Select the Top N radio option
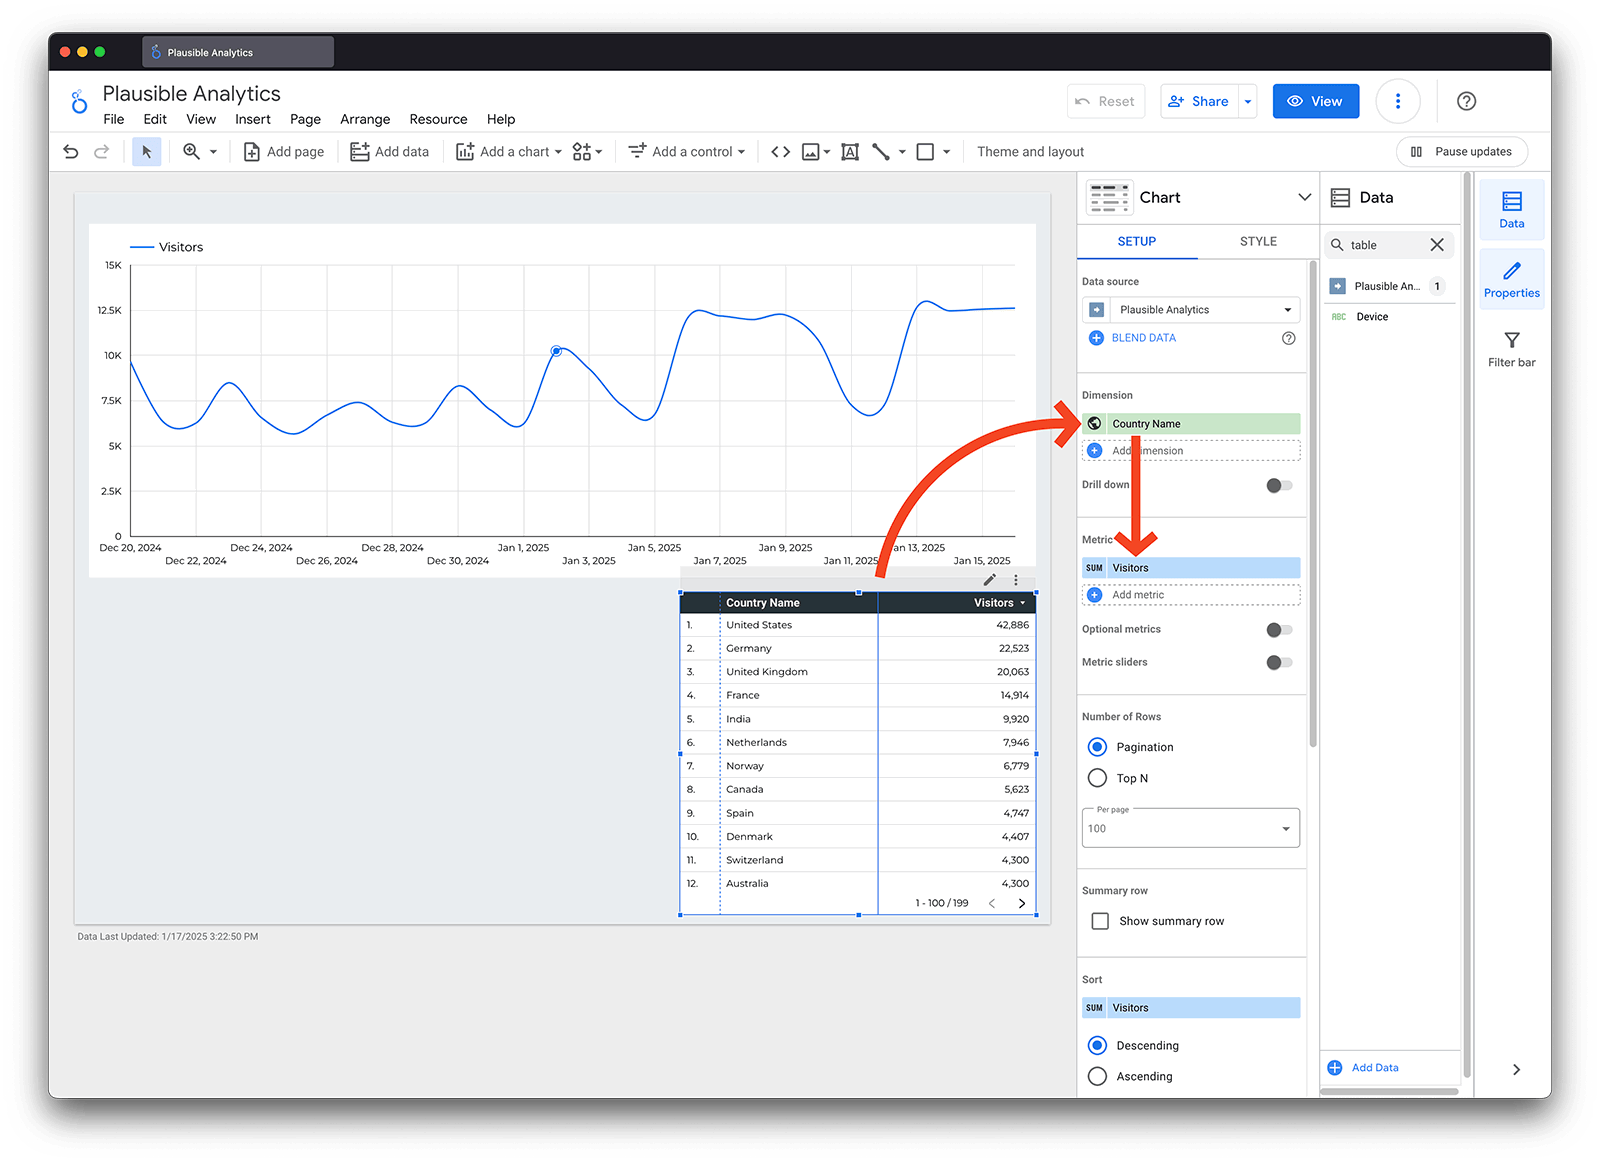 (1097, 778)
